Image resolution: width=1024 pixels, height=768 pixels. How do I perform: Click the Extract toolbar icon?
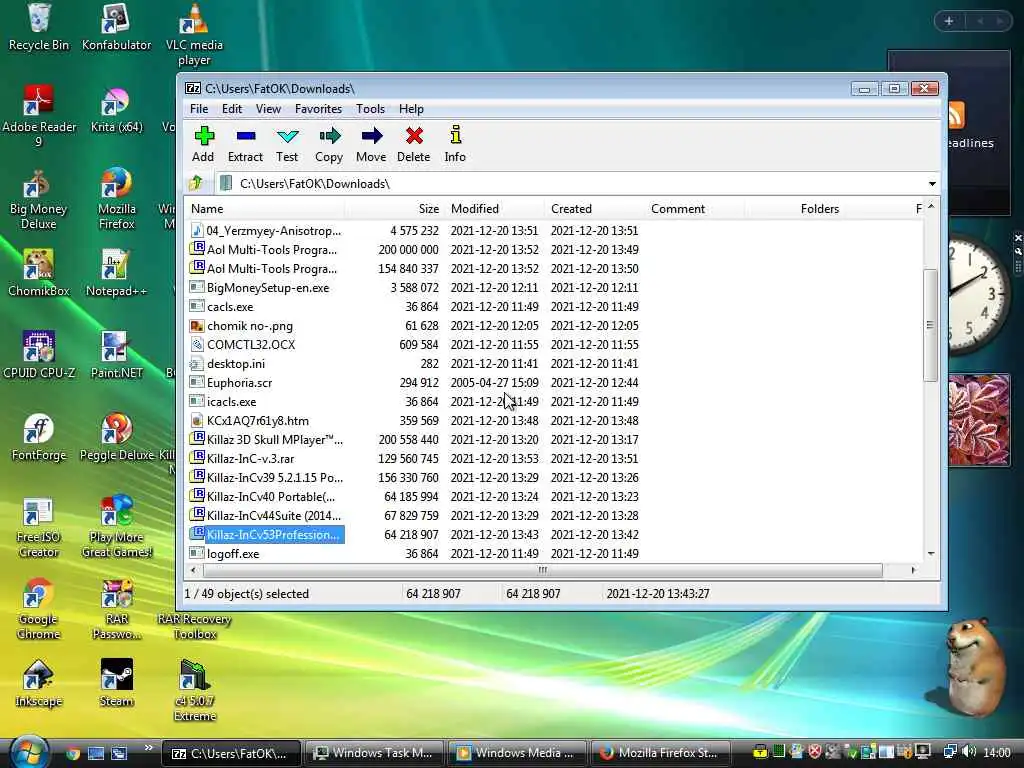(x=245, y=144)
